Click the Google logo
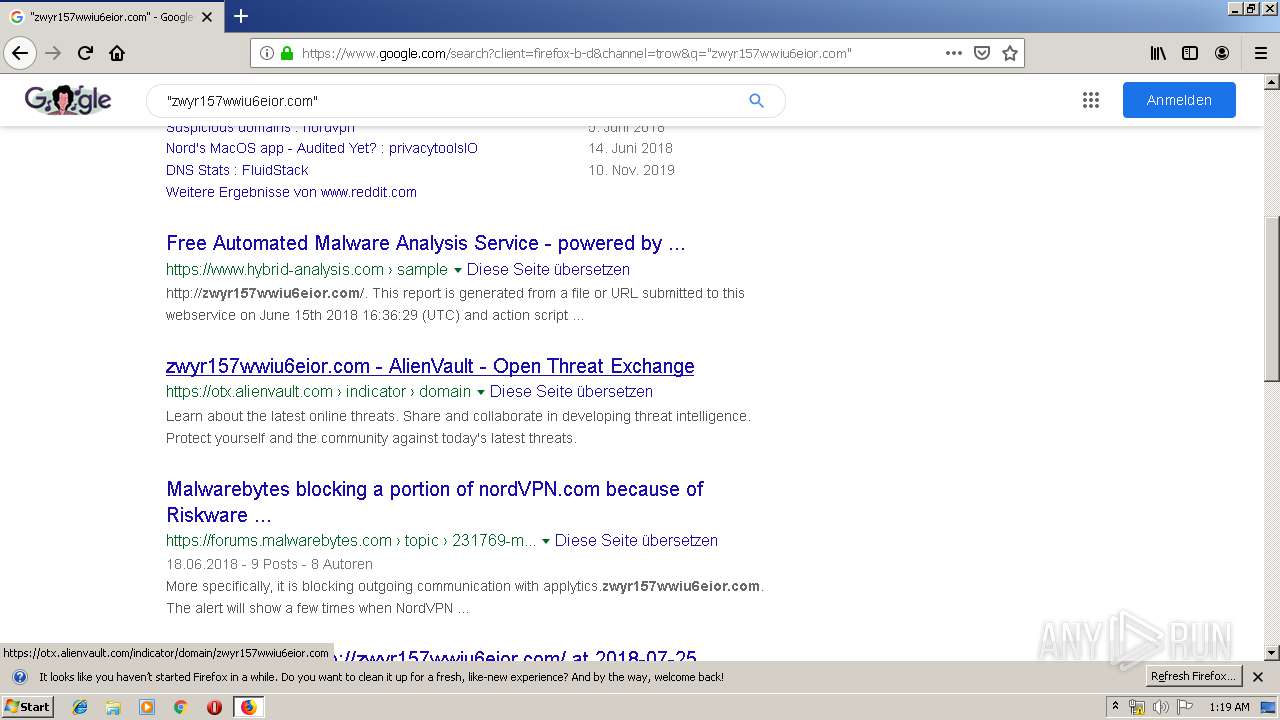 tap(68, 100)
